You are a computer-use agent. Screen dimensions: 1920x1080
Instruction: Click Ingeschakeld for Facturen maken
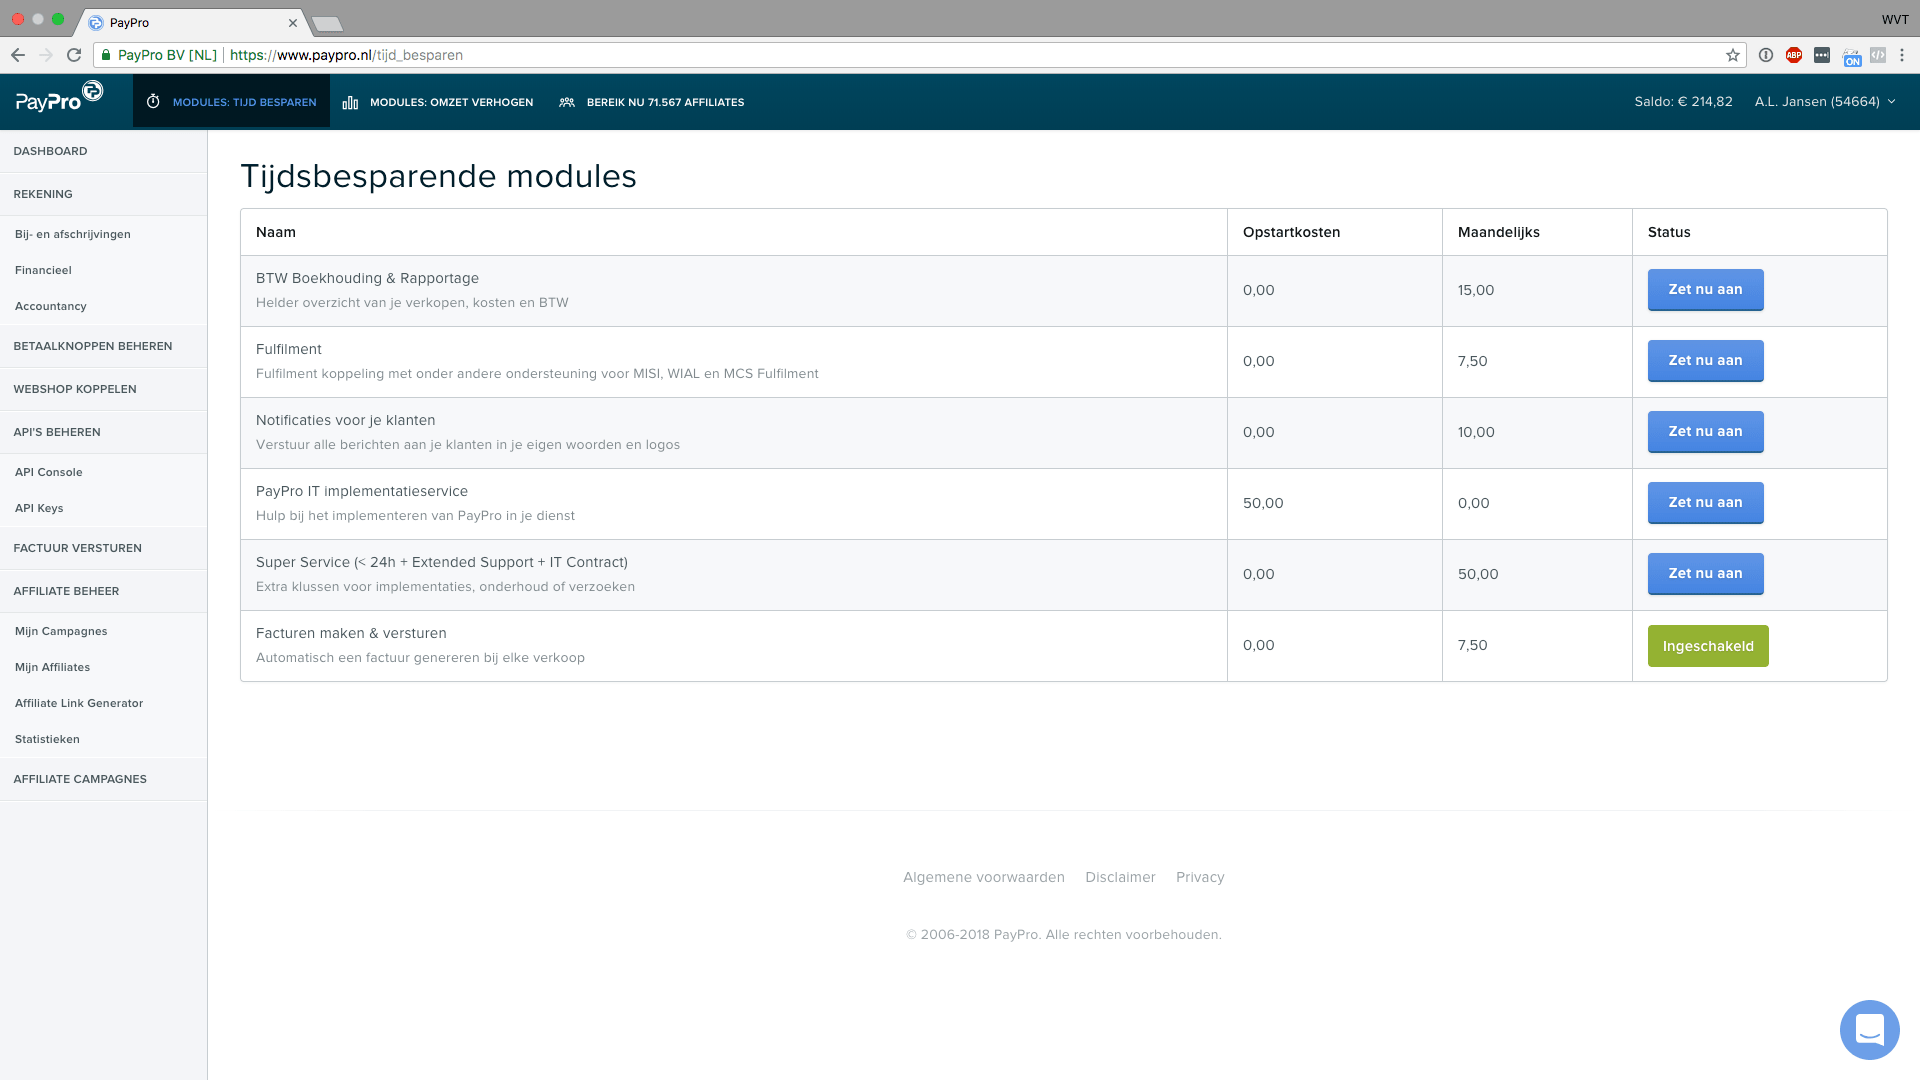[x=1708, y=646]
